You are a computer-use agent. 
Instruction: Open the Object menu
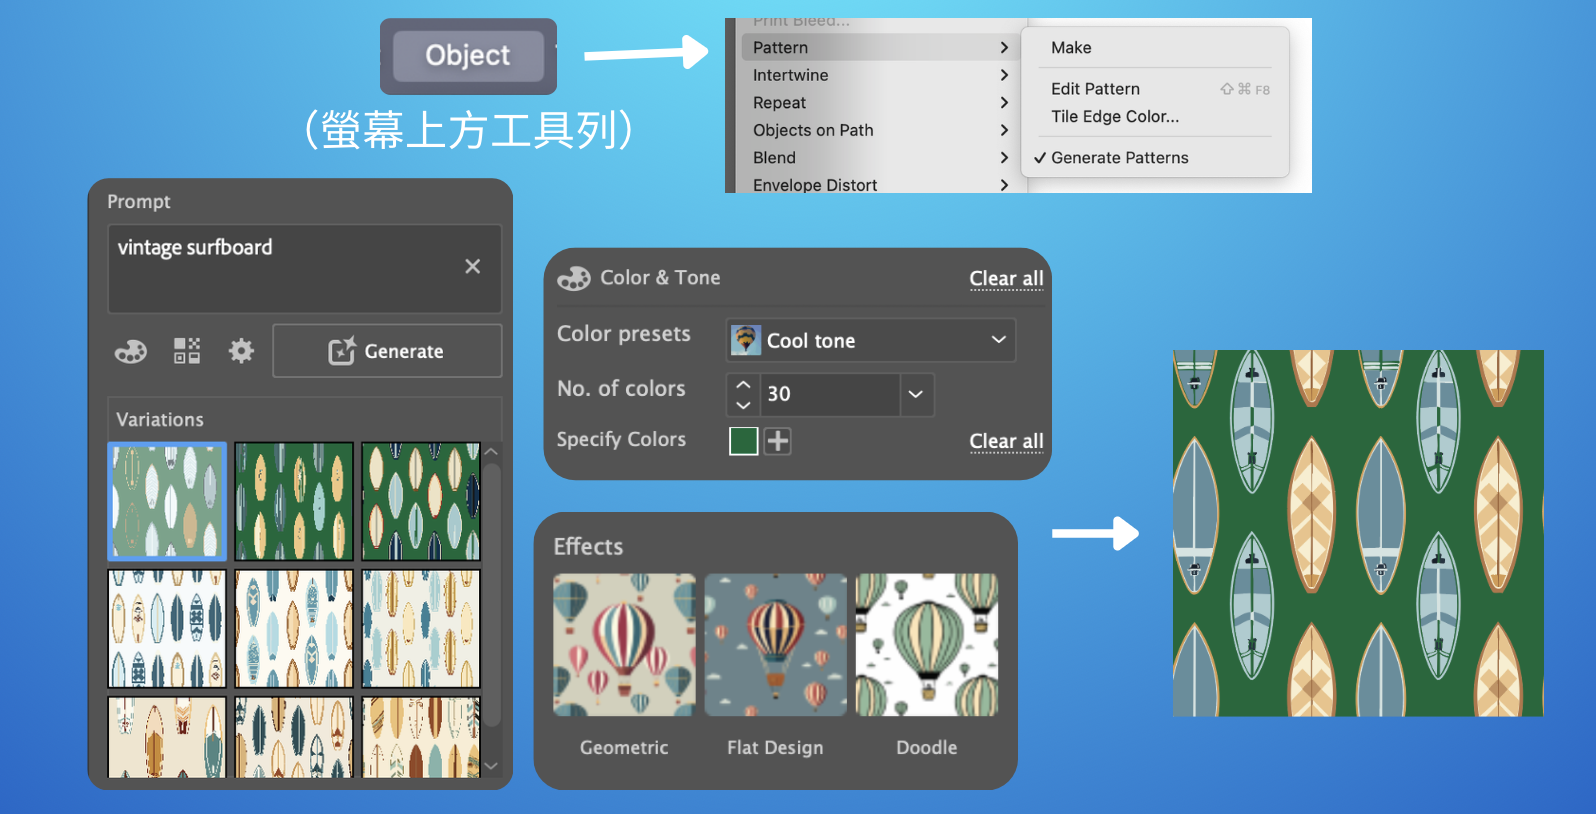(x=467, y=56)
